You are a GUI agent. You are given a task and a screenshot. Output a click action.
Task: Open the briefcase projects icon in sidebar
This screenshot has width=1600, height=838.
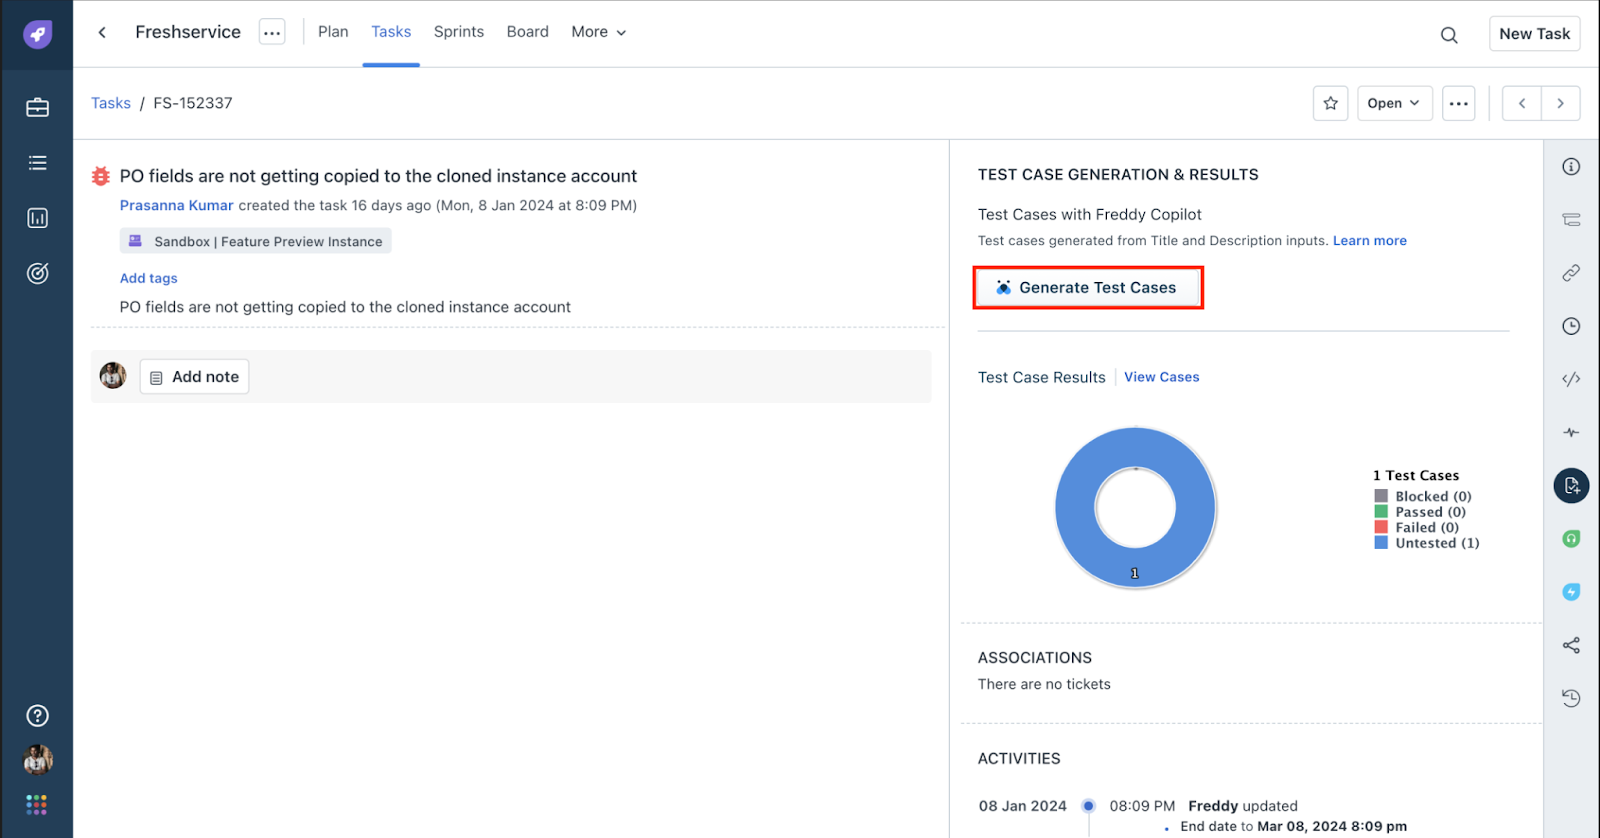point(37,107)
